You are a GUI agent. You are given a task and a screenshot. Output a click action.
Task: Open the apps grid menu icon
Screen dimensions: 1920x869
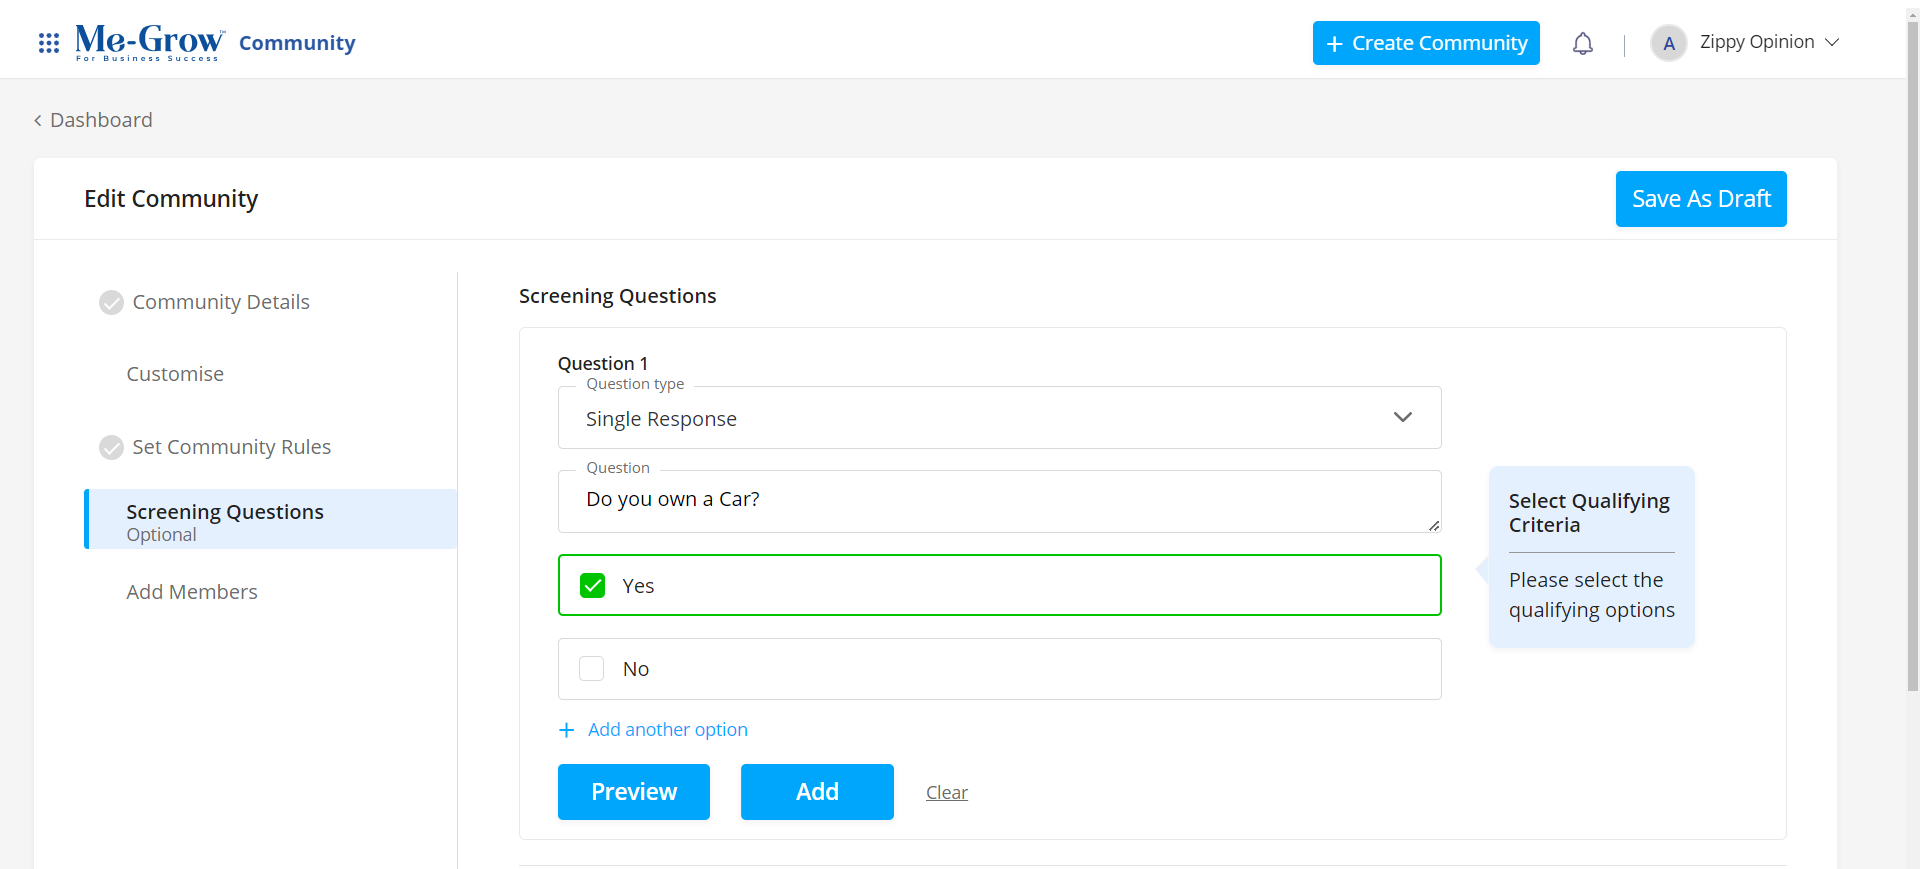[x=48, y=43]
